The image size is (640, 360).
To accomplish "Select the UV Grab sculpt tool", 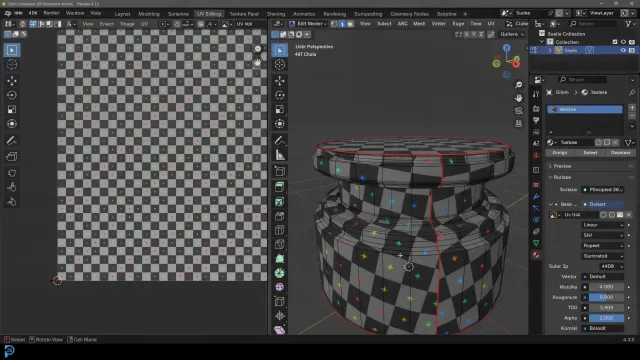I will coord(12,173).
